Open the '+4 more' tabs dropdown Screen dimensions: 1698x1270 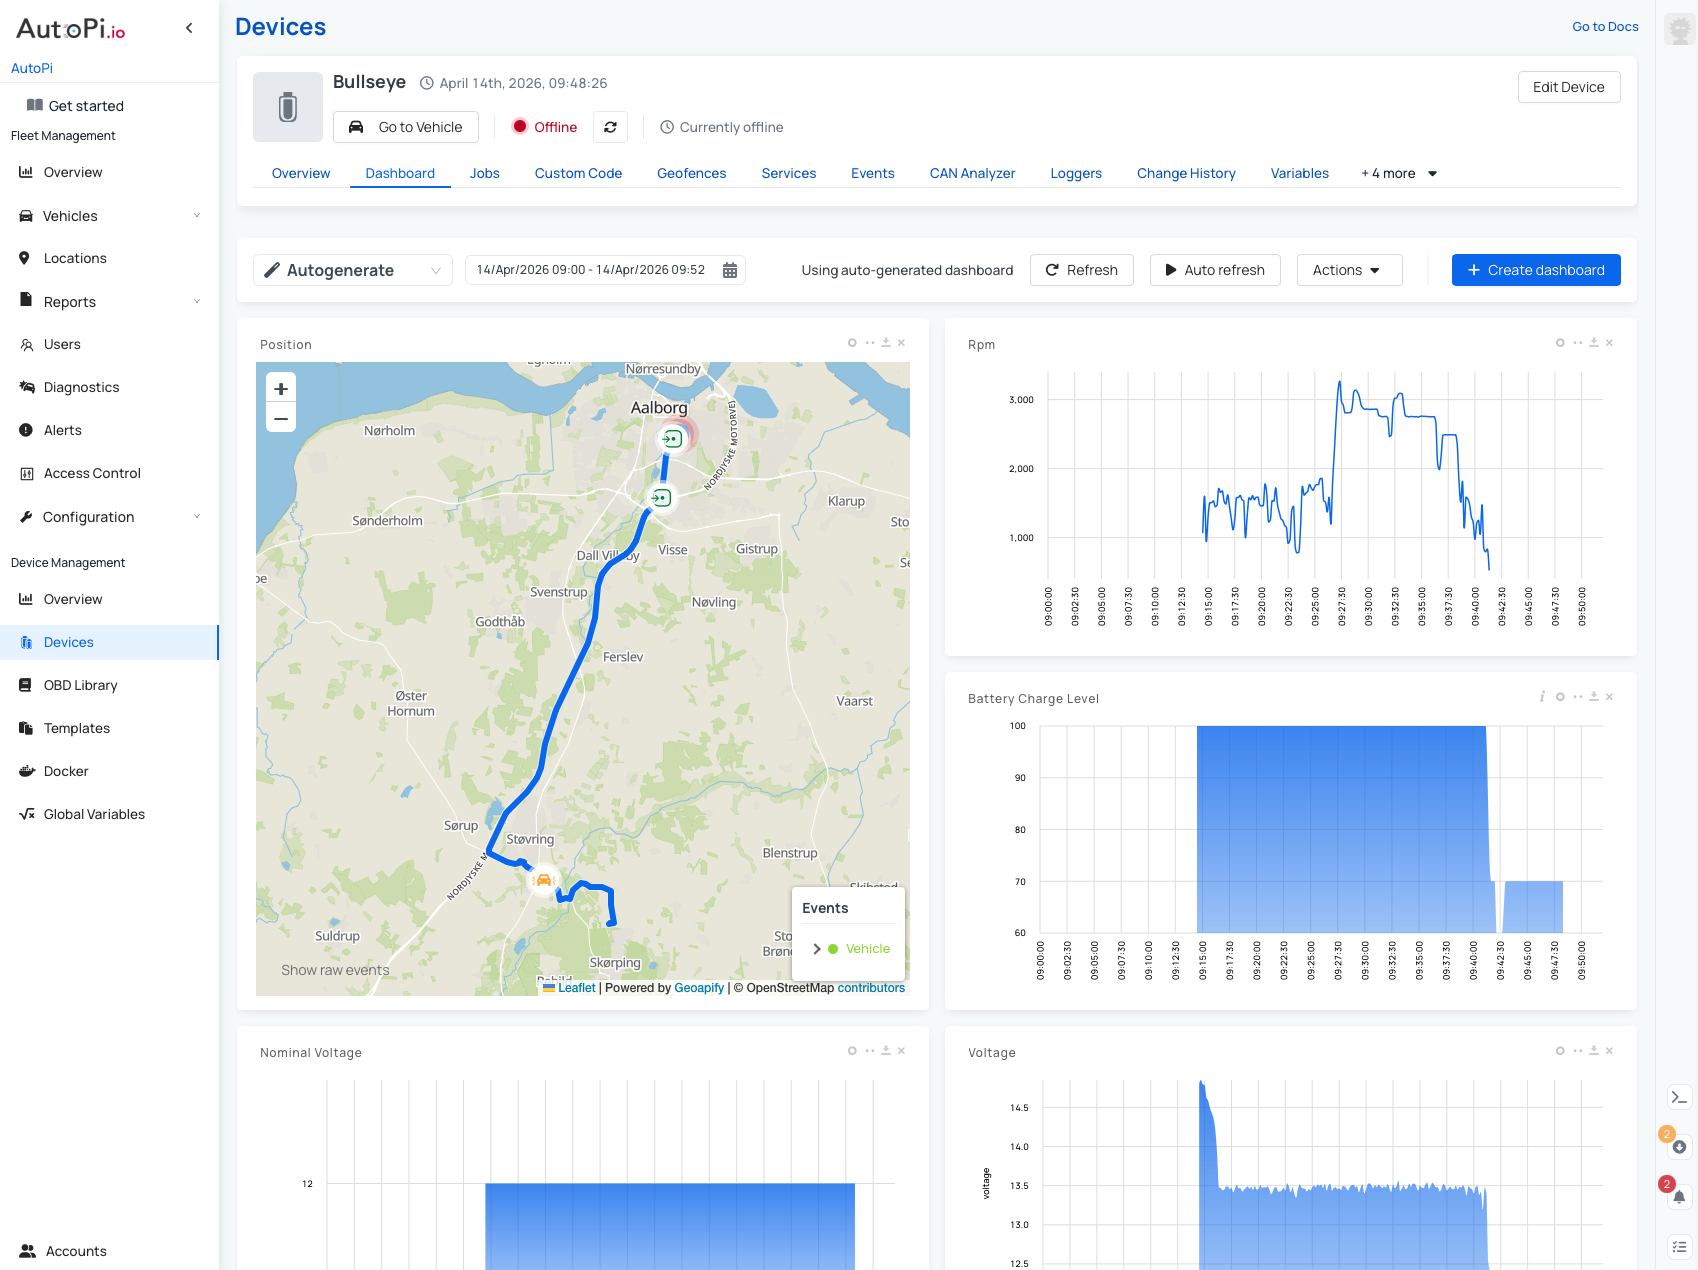[1396, 173]
